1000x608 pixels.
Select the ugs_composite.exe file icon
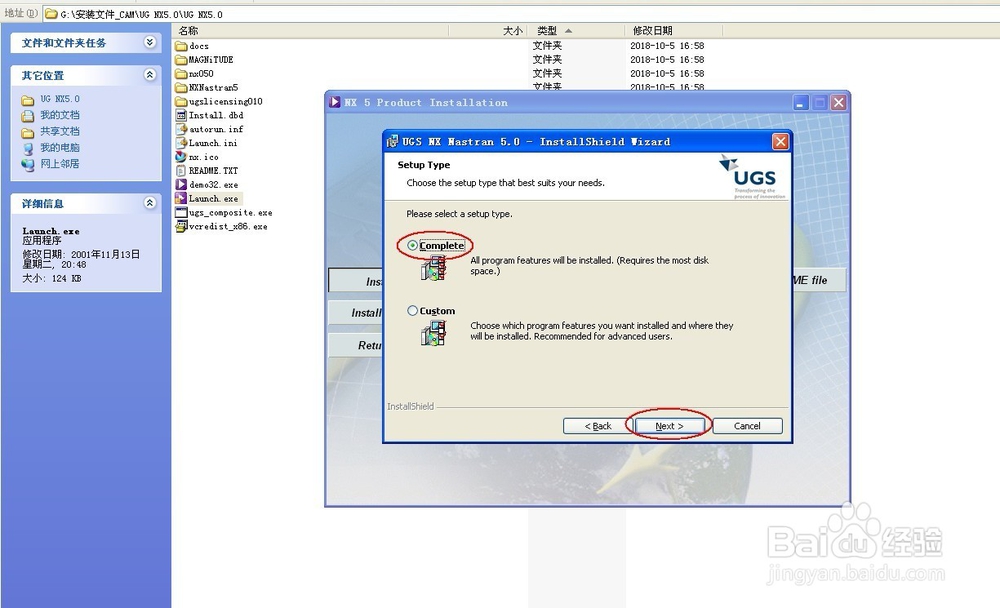(x=181, y=213)
